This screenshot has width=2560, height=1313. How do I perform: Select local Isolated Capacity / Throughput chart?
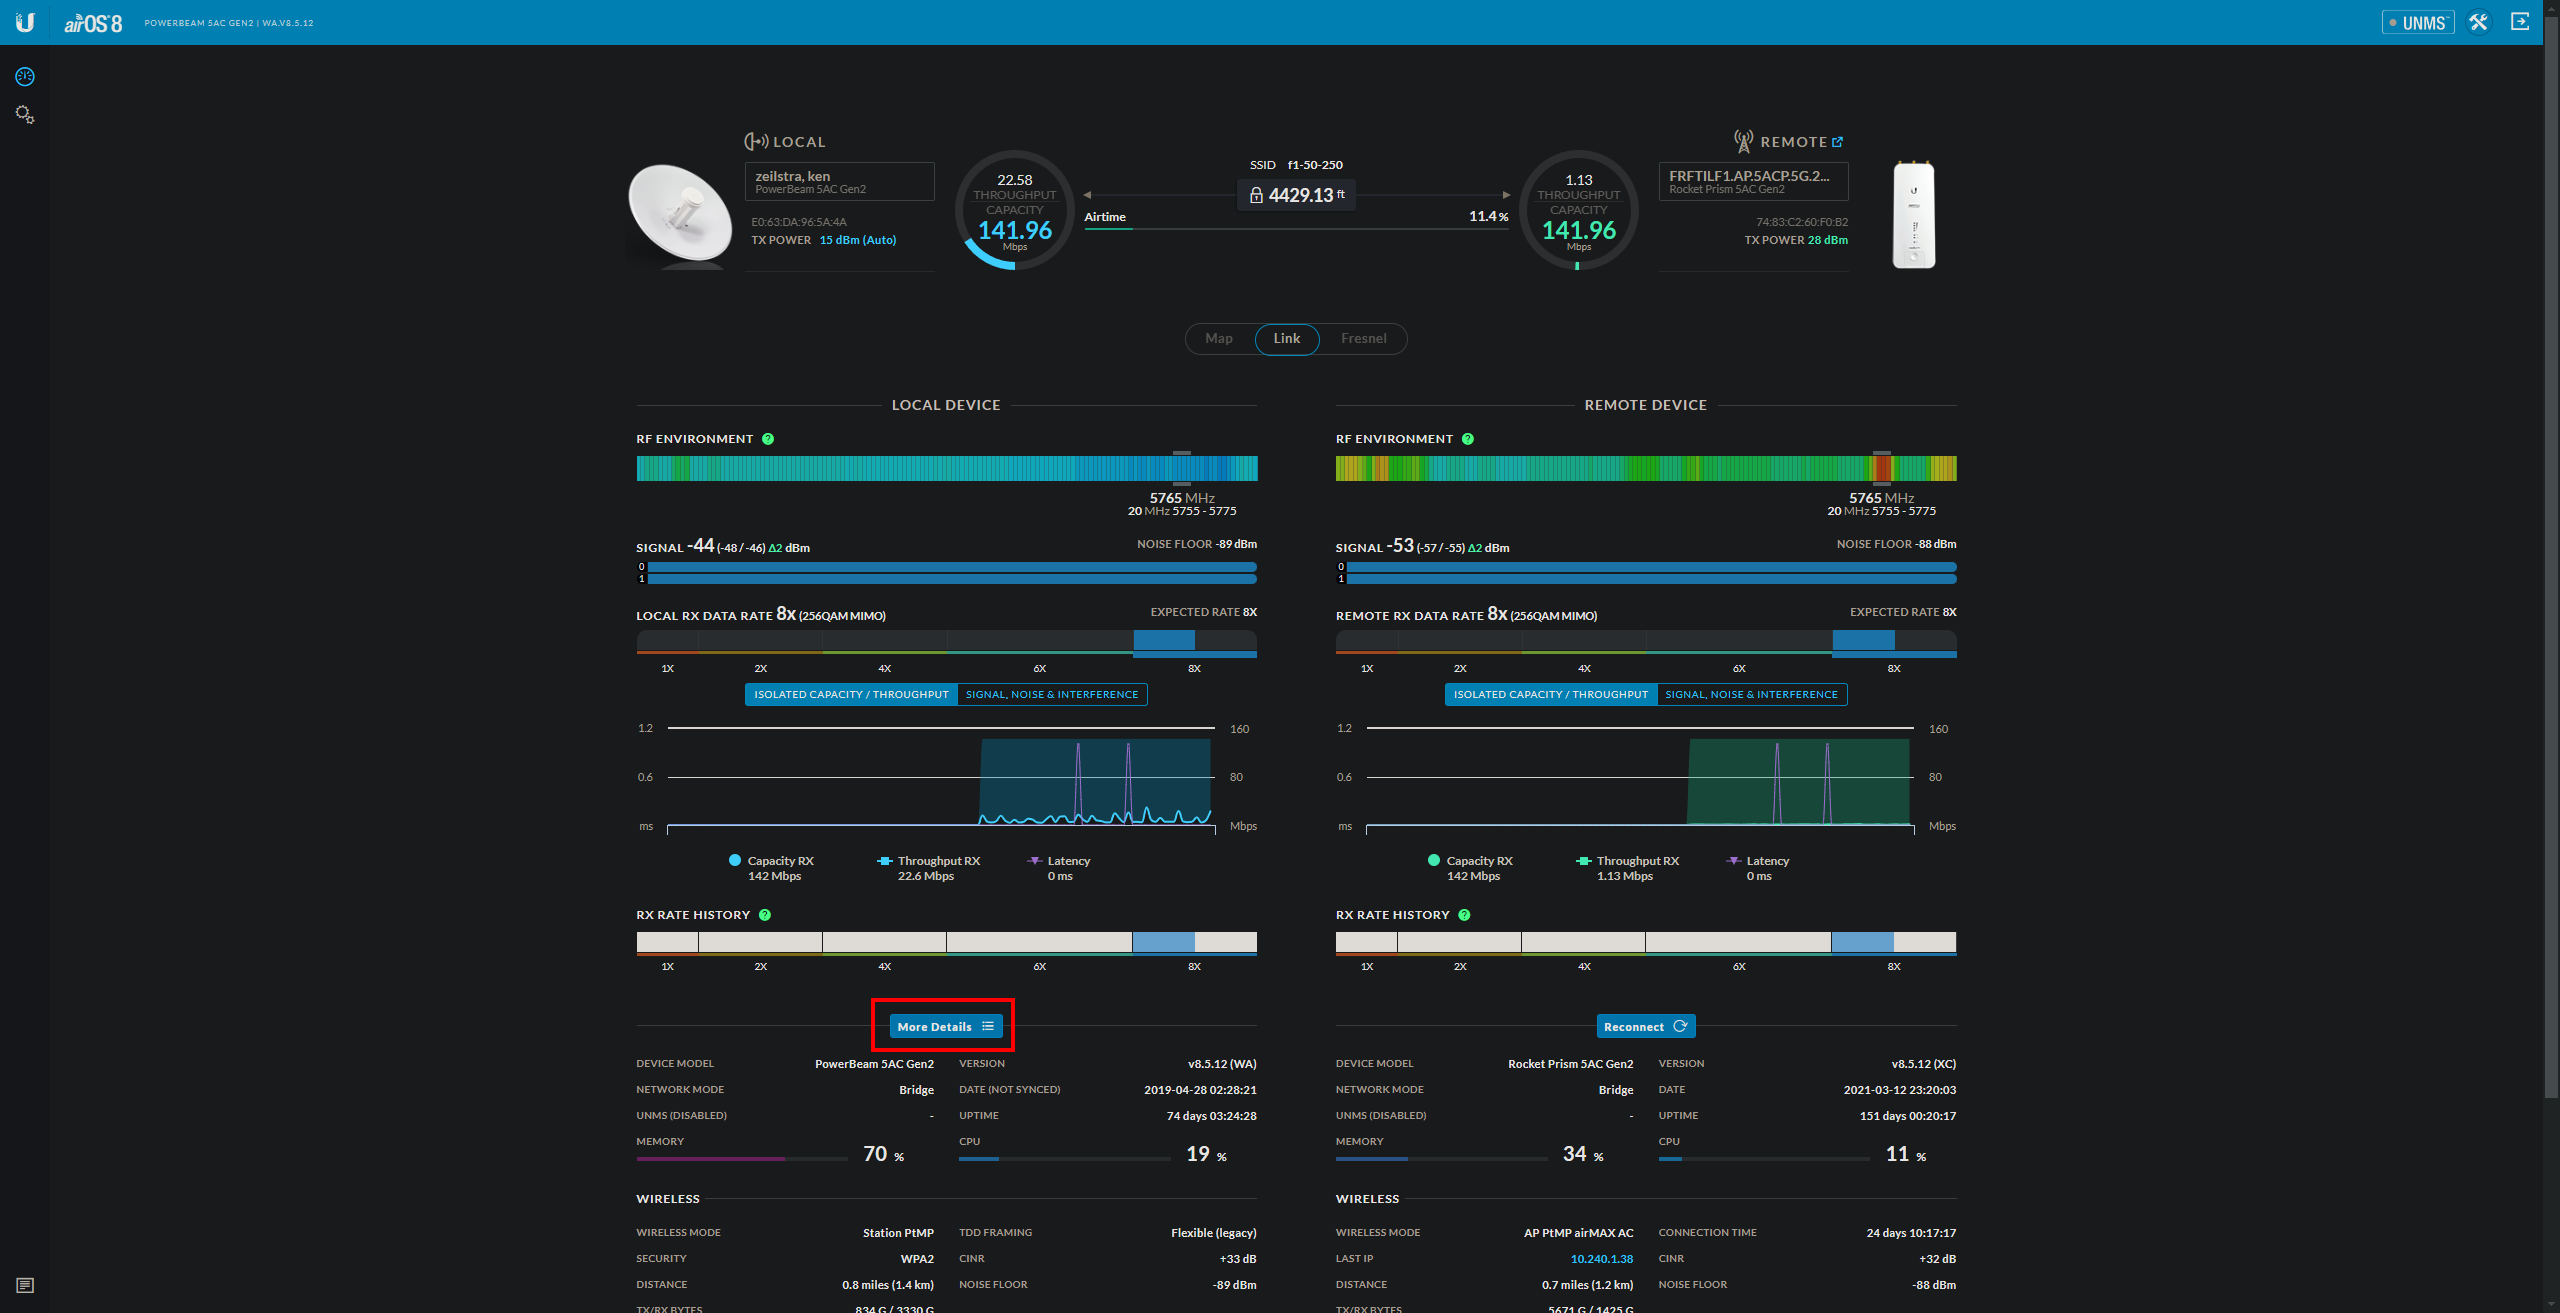click(851, 694)
